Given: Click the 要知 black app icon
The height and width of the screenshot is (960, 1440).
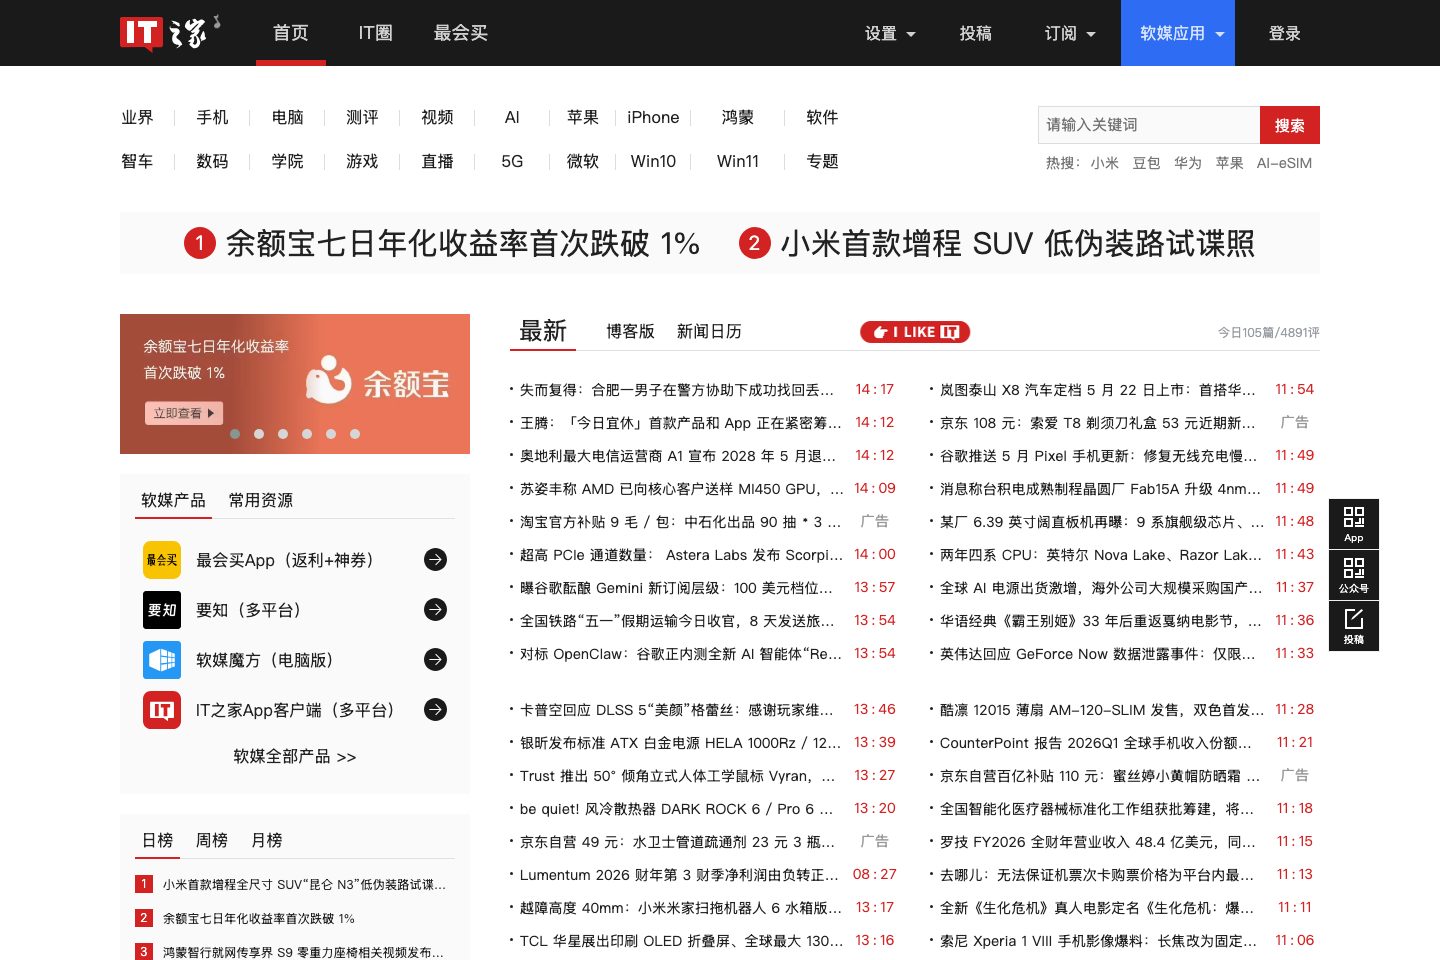Looking at the screenshot, I should (162, 610).
